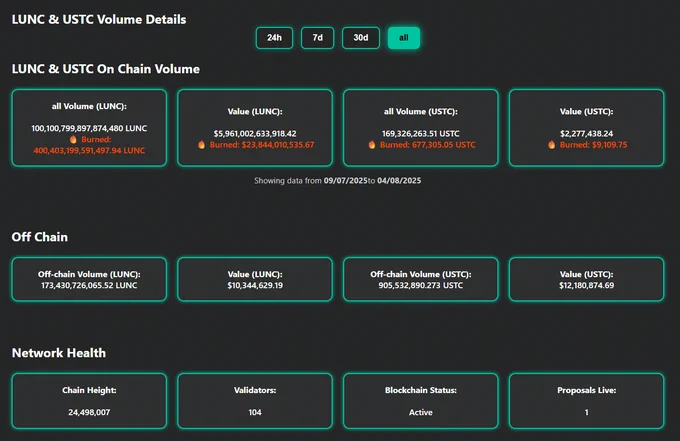
Task: Click the on-chain Value (LUNC) card
Action: 255,128
